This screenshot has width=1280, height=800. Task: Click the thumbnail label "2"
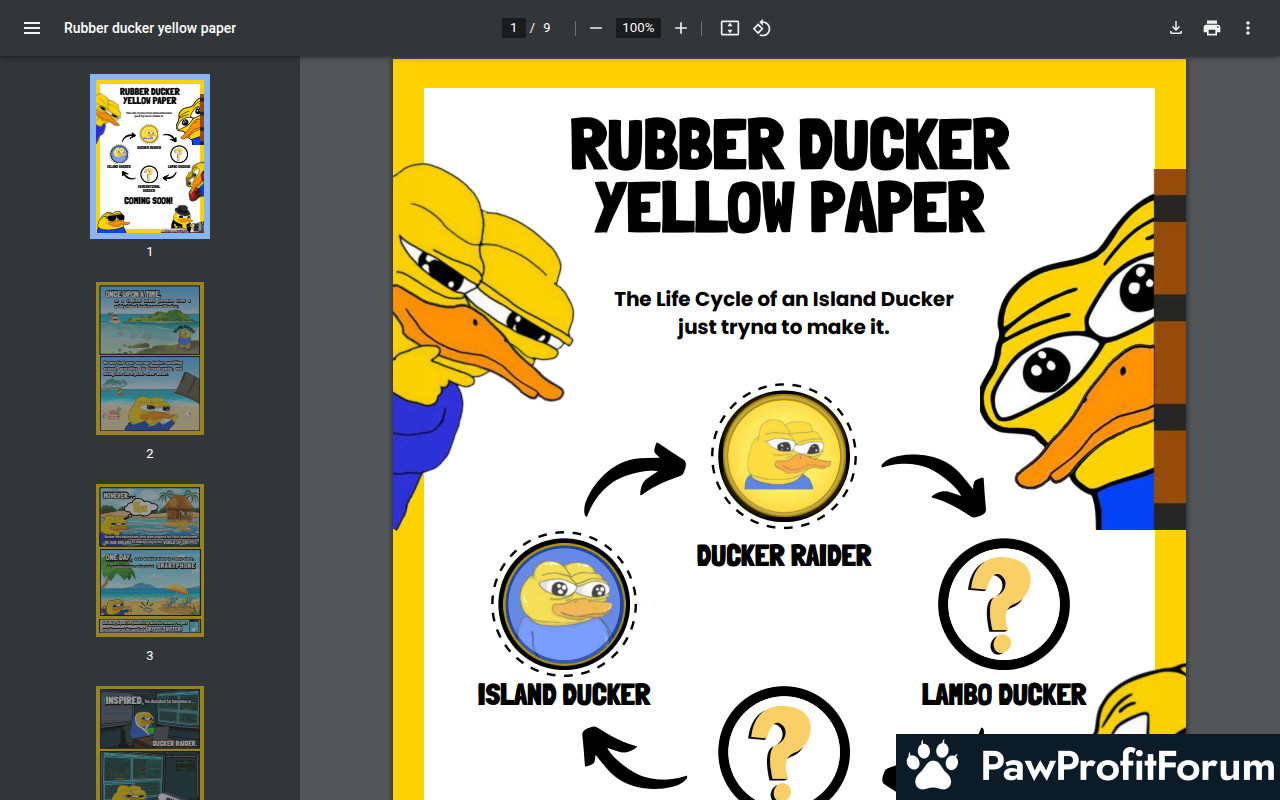150,454
